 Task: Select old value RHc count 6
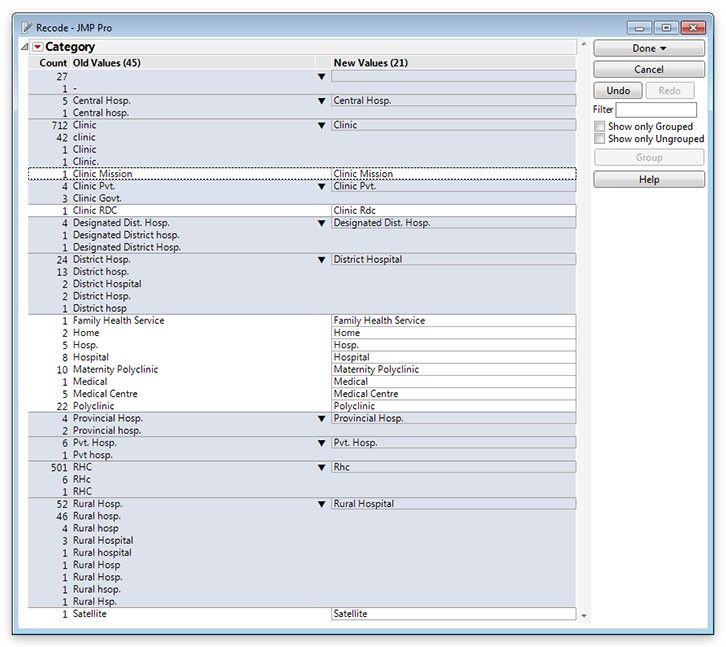point(81,479)
